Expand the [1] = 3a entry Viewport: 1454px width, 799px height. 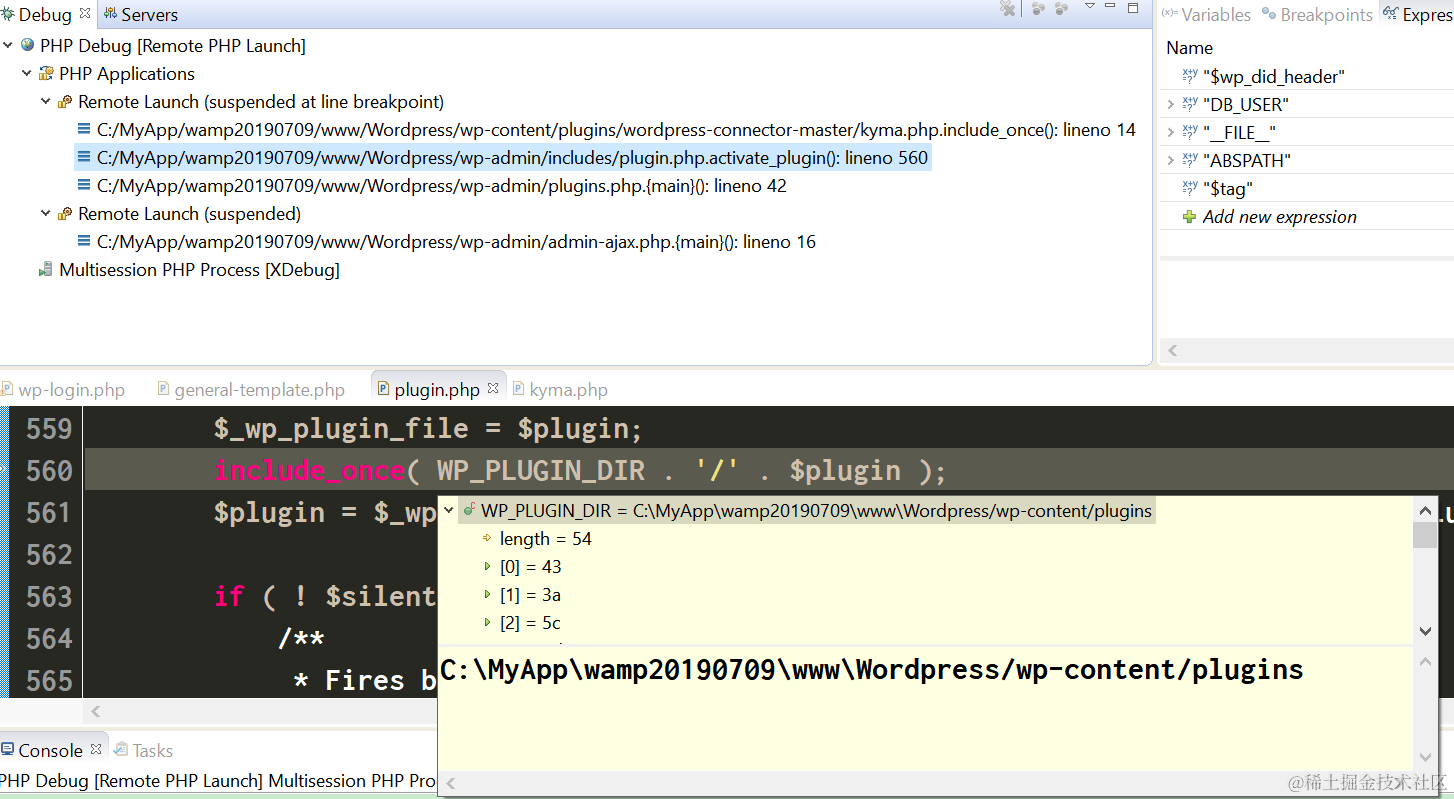(487, 595)
